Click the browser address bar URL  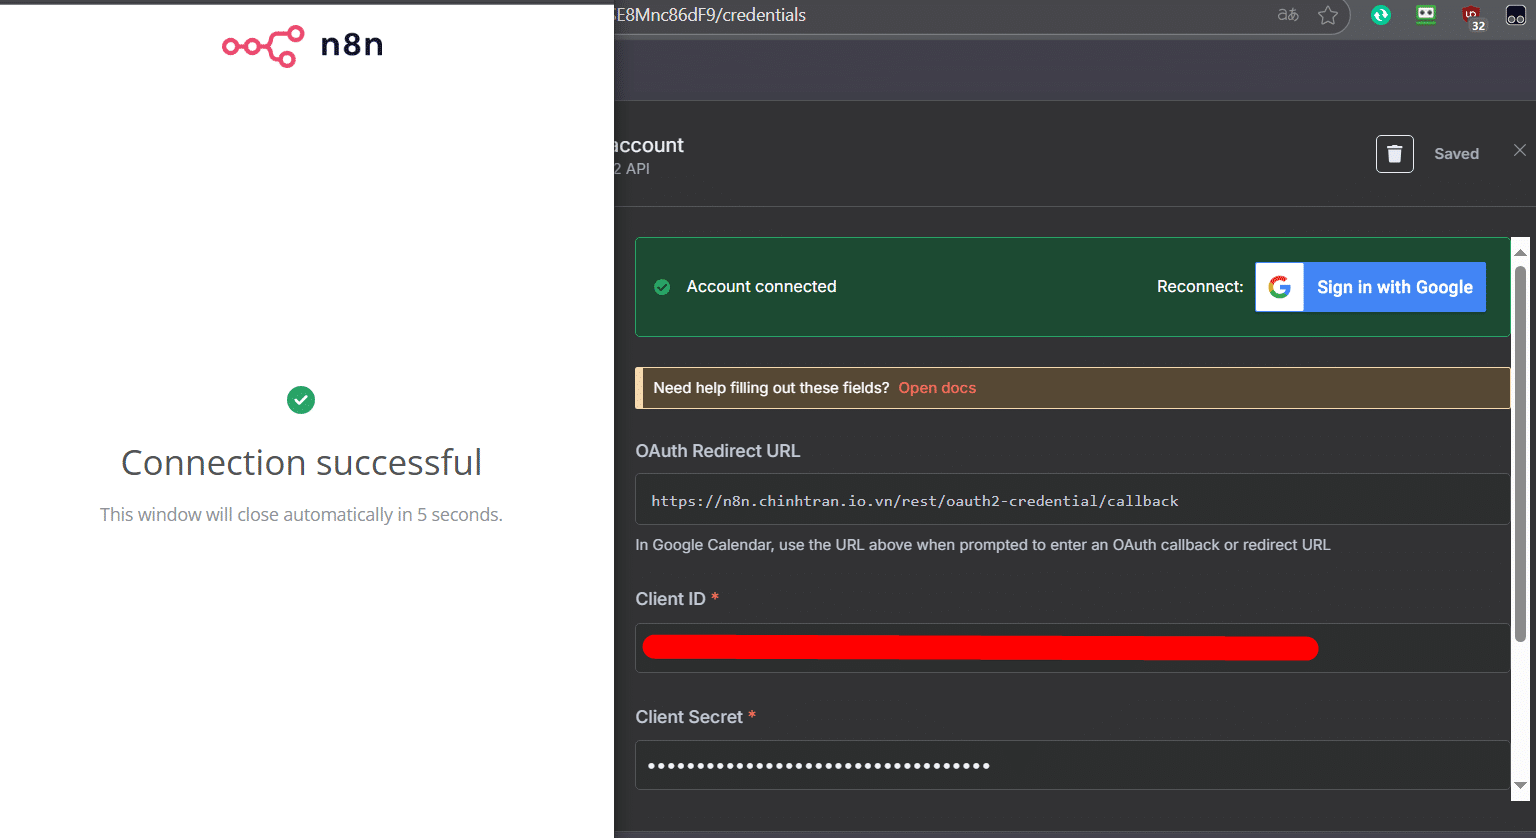tap(710, 15)
